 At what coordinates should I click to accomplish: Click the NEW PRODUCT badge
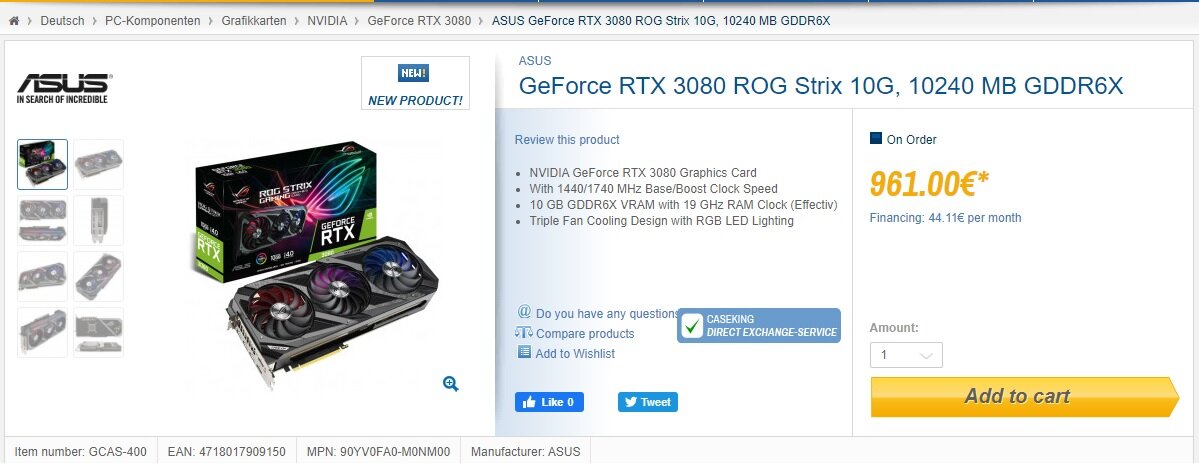pos(415,83)
